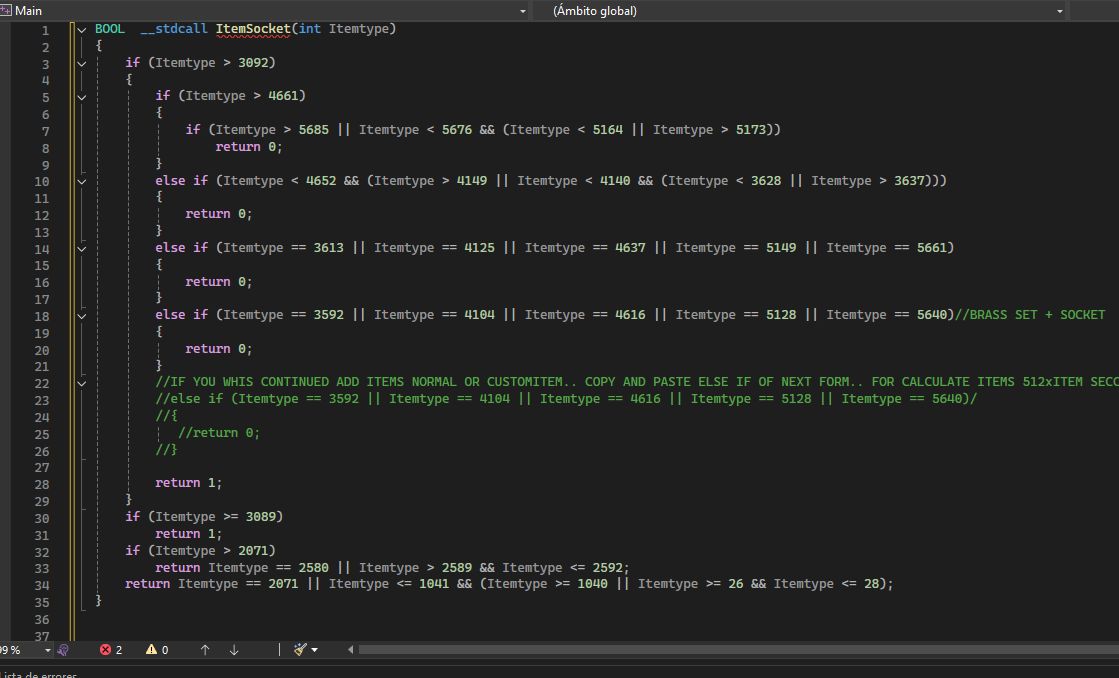Click the value 4652 on line 10

321,181
